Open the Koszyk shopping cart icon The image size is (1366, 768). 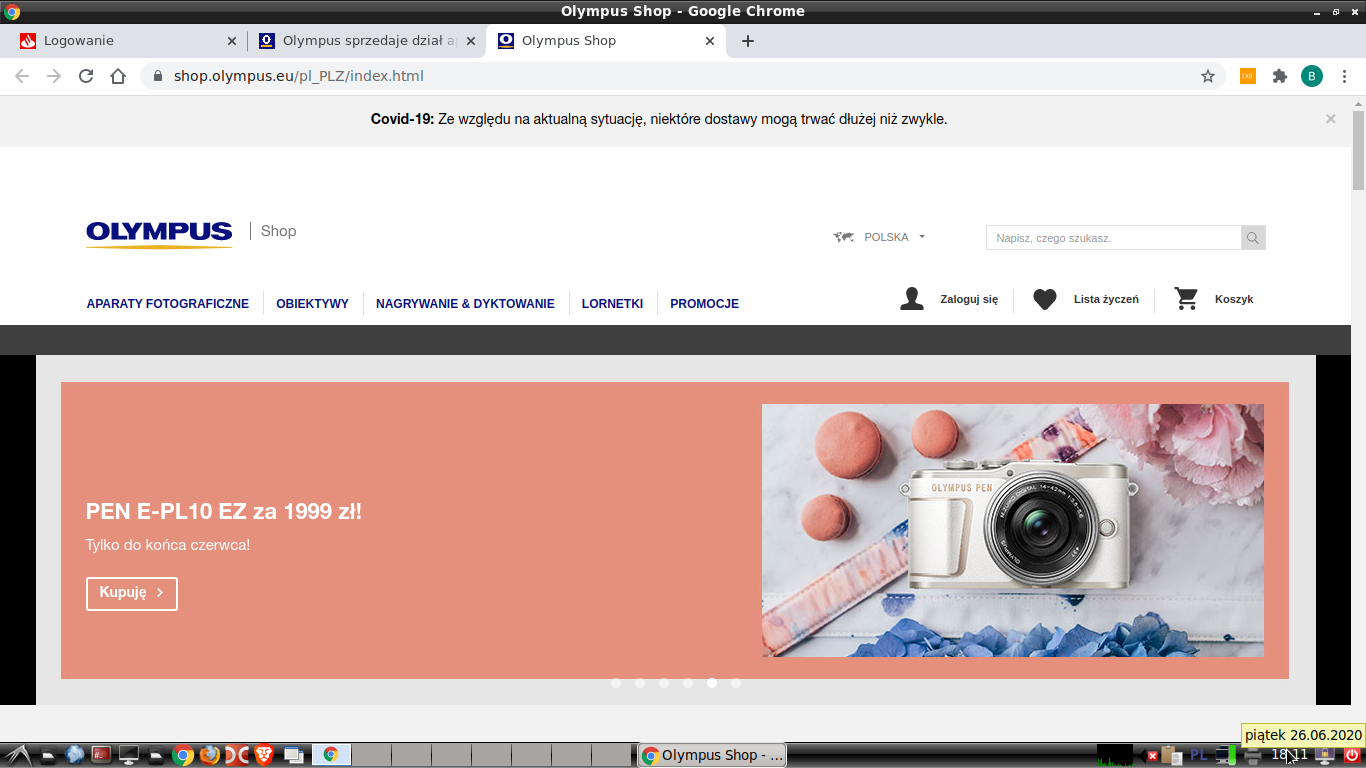click(1186, 299)
